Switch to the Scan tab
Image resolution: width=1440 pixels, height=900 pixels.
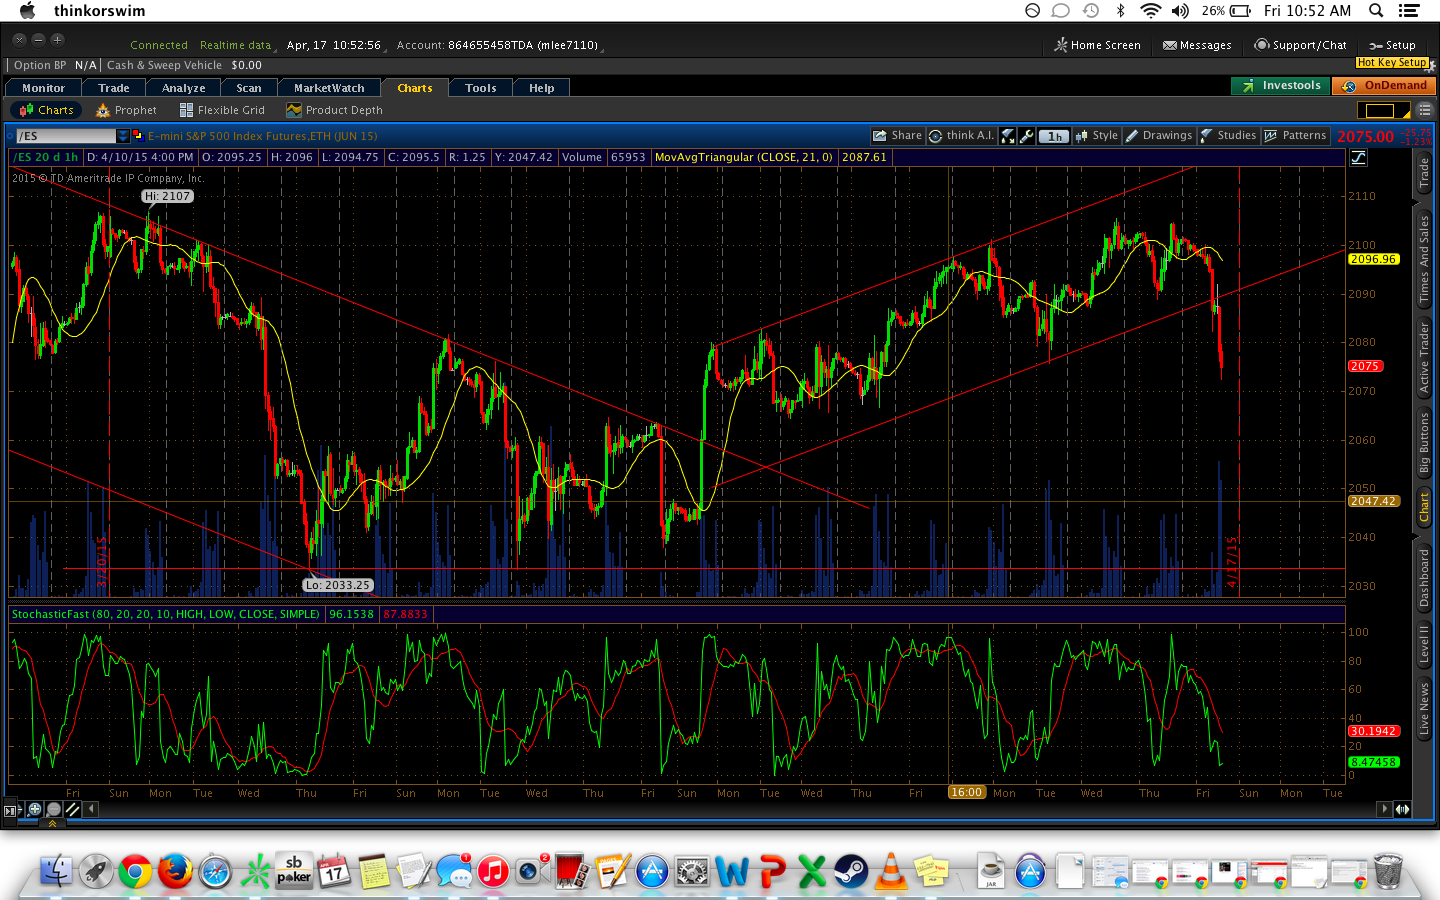tap(249, 88)
